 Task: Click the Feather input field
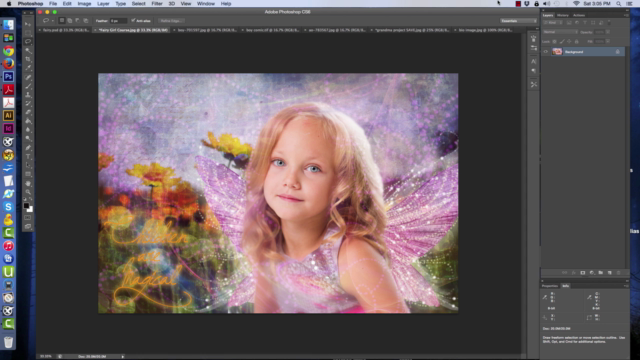pyautogui.click(x=118, y=20)
